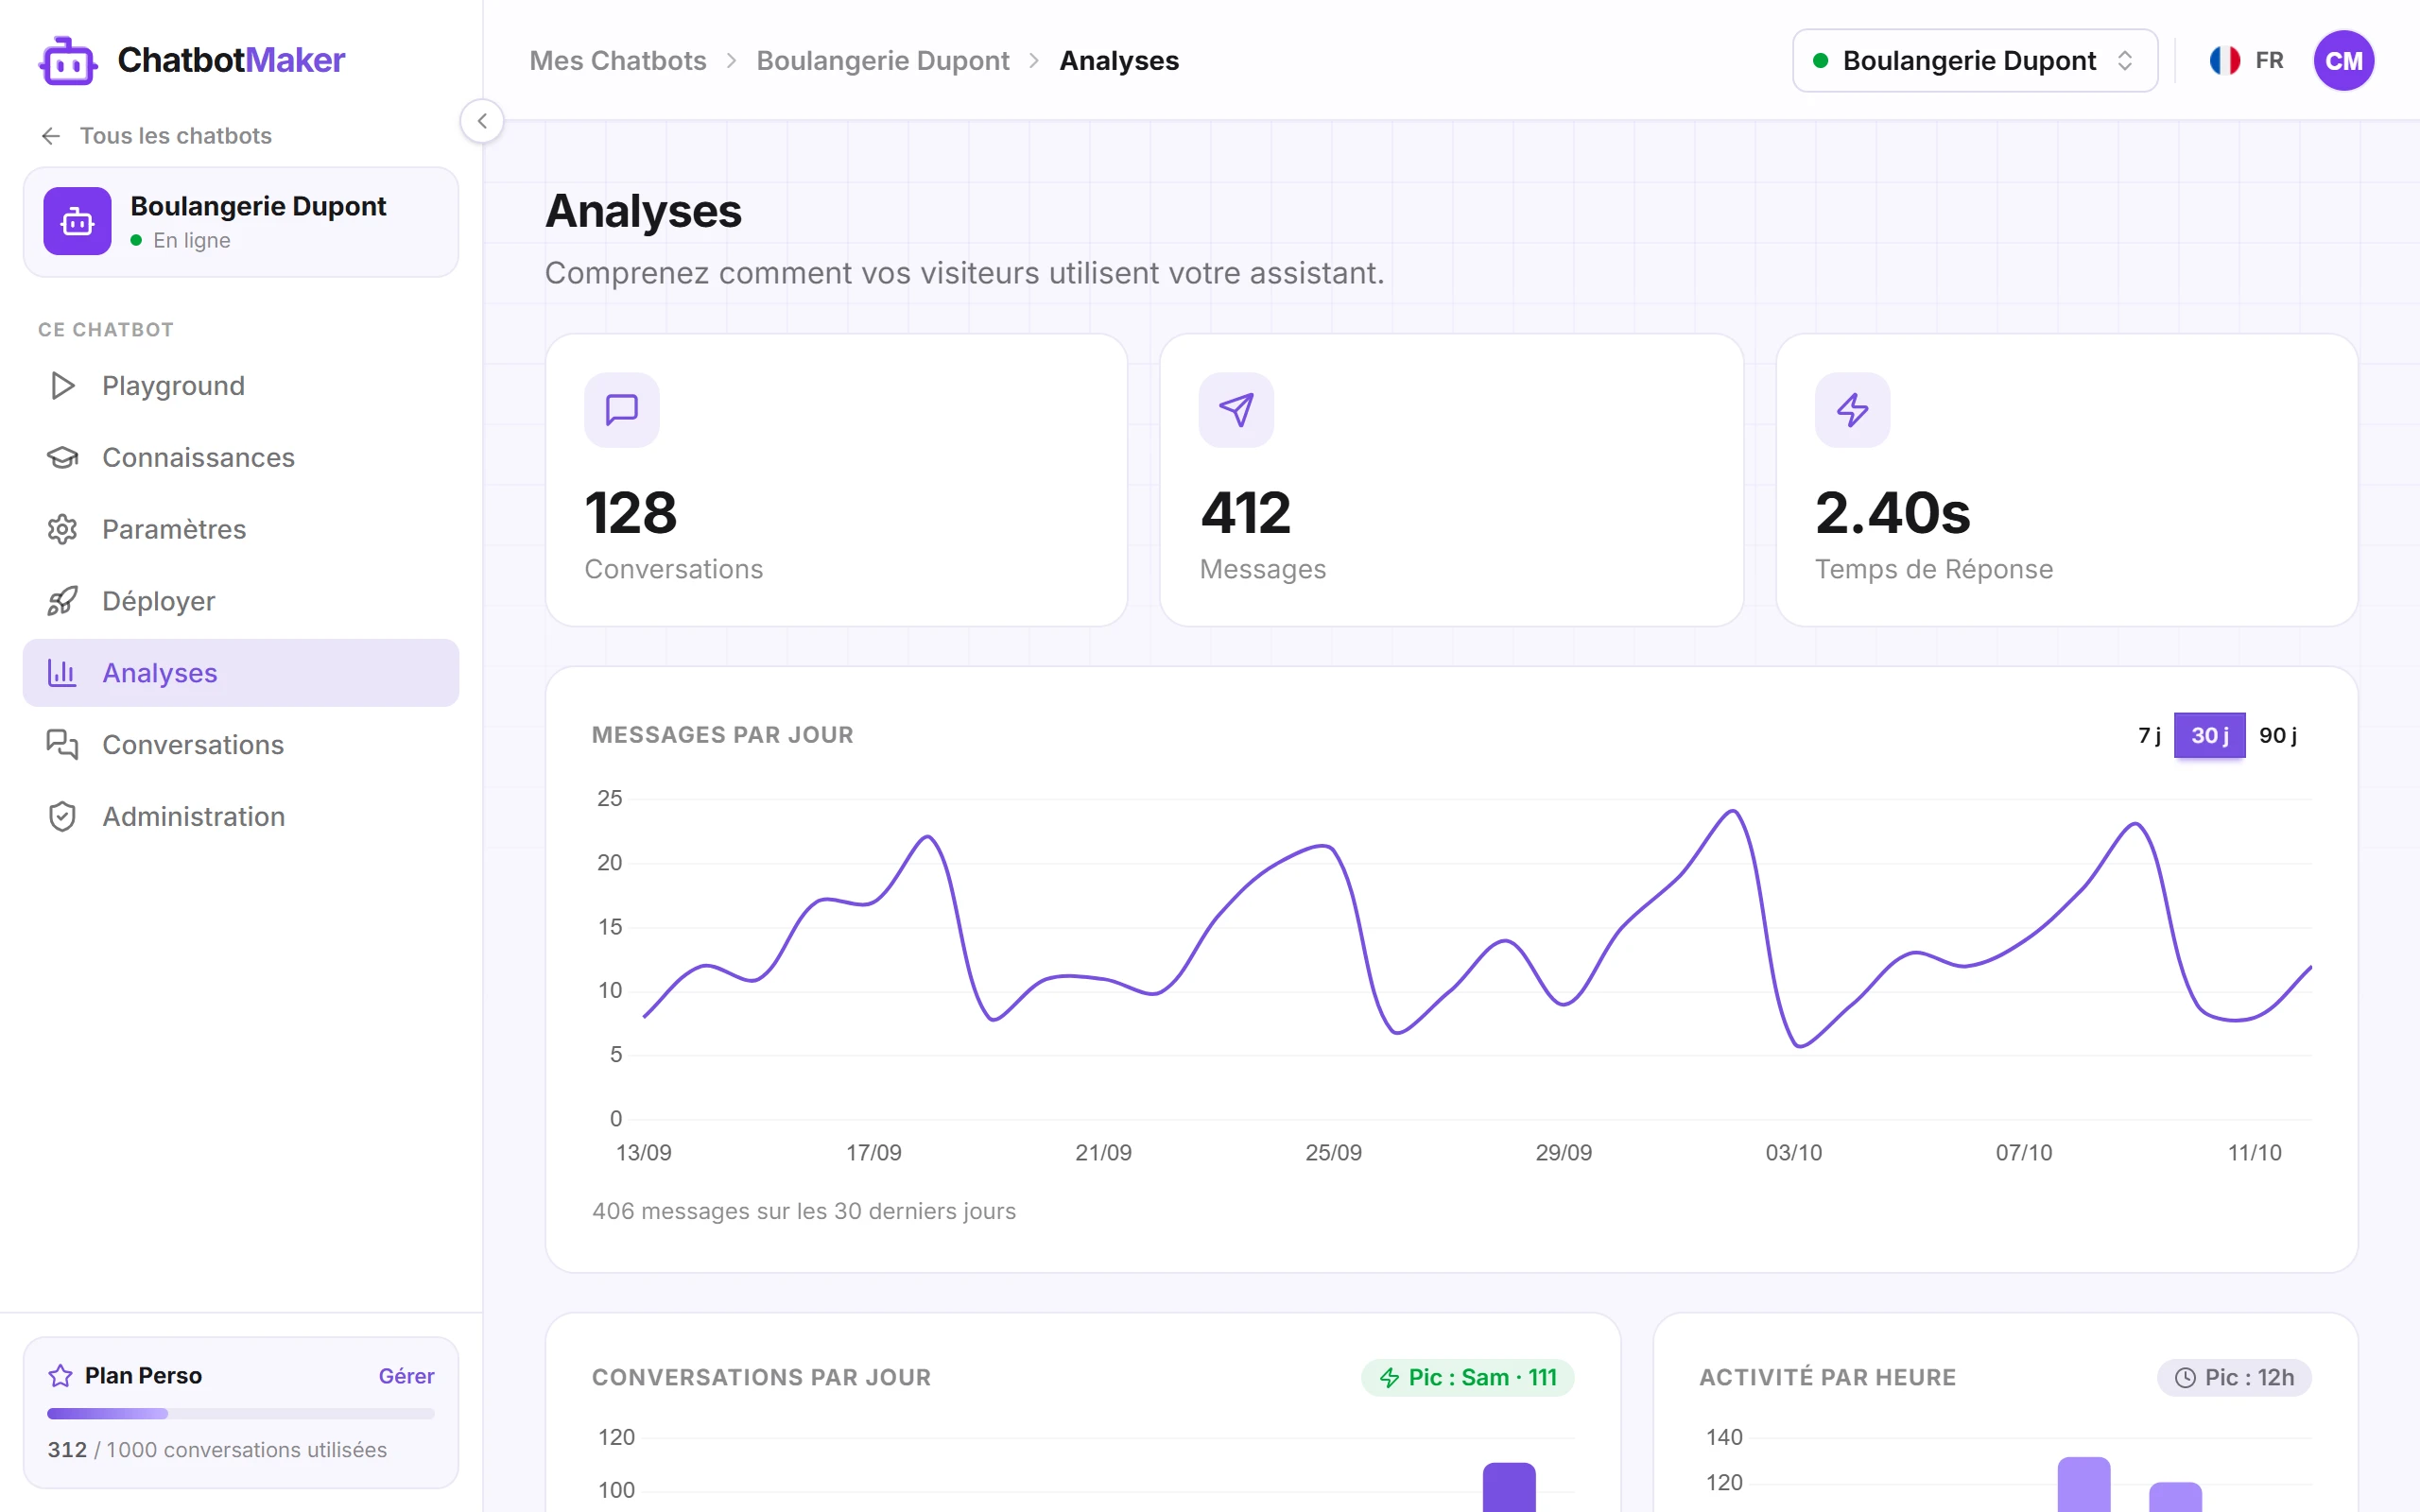Select the 90 j time range
Screen dimensions: 2420x1512
click(x=2277, y=736)
